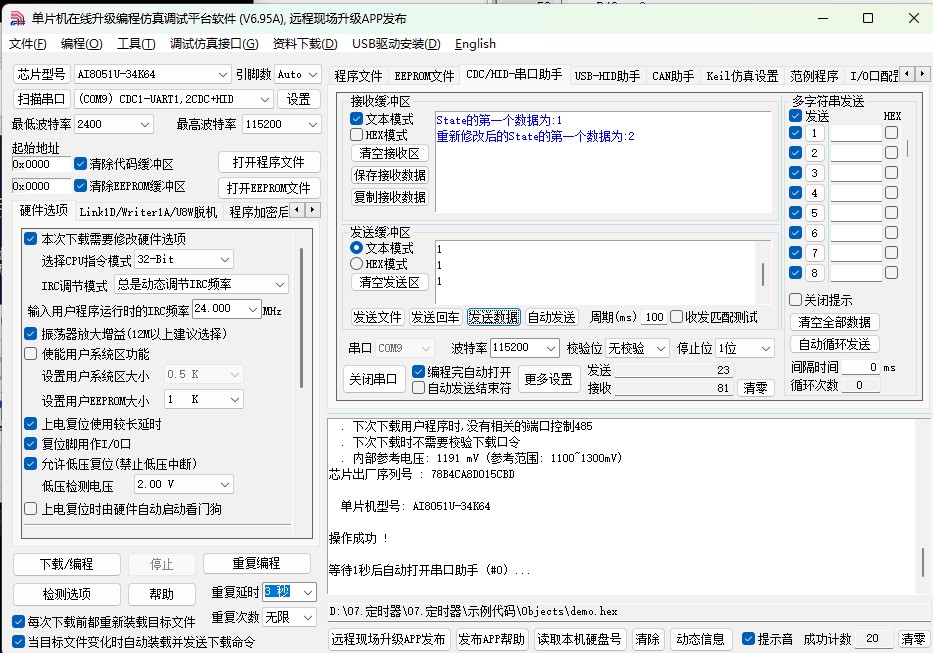933x653 pixels.
Task: Toggle 编程完自动打开 checkbox
Action: tap(418, 372)
